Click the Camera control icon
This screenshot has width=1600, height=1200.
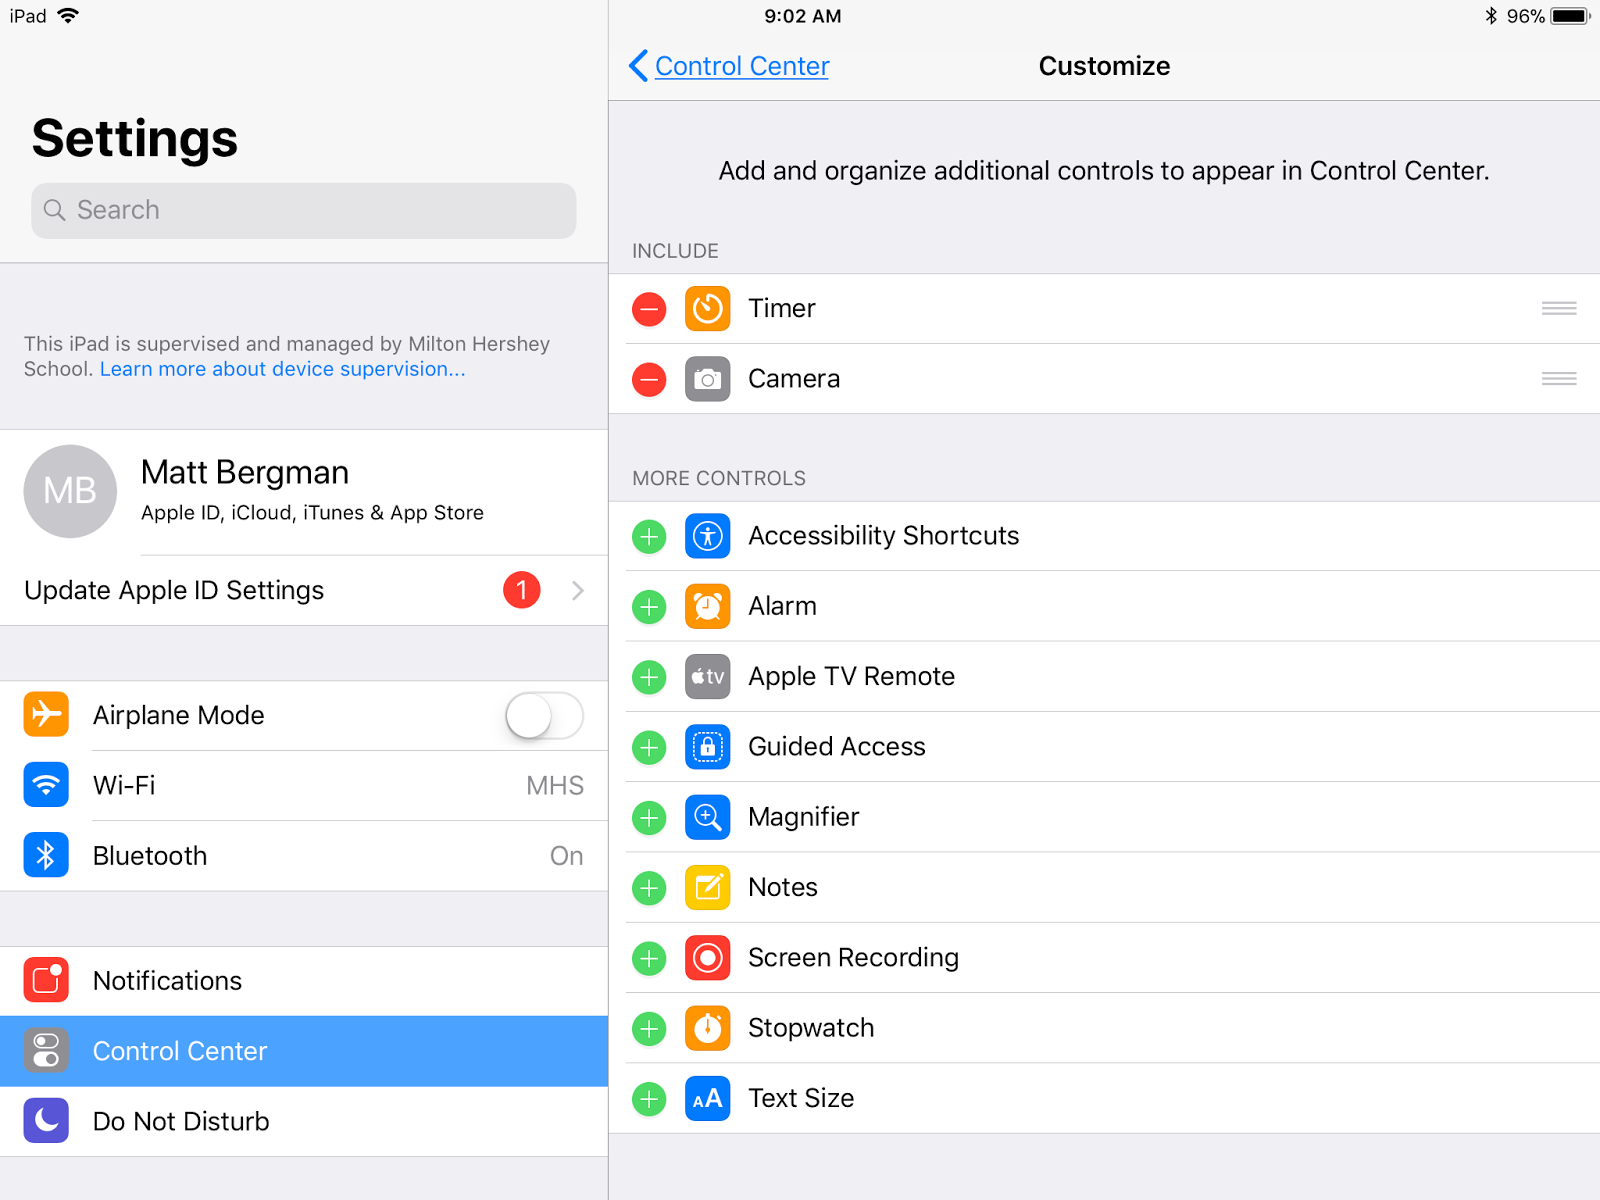pyautogui.click(x=707, y=379)
